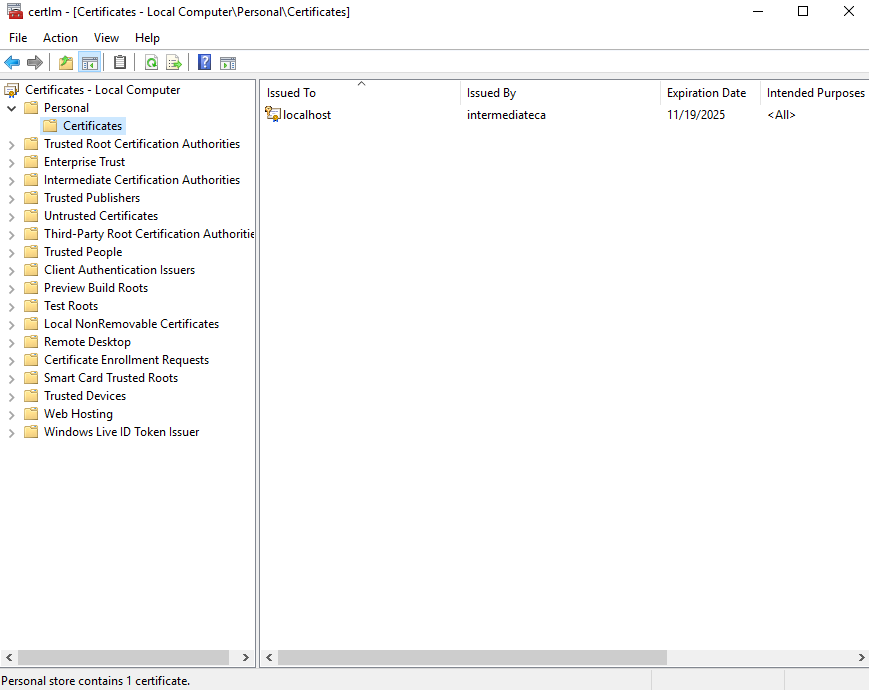
Task: Select the Remote Desktop store folder
Action: [x=87, y=342]
